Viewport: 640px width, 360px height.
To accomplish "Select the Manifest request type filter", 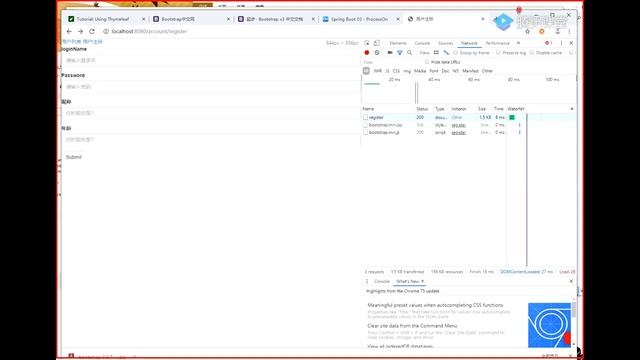I will coord(470,71).
